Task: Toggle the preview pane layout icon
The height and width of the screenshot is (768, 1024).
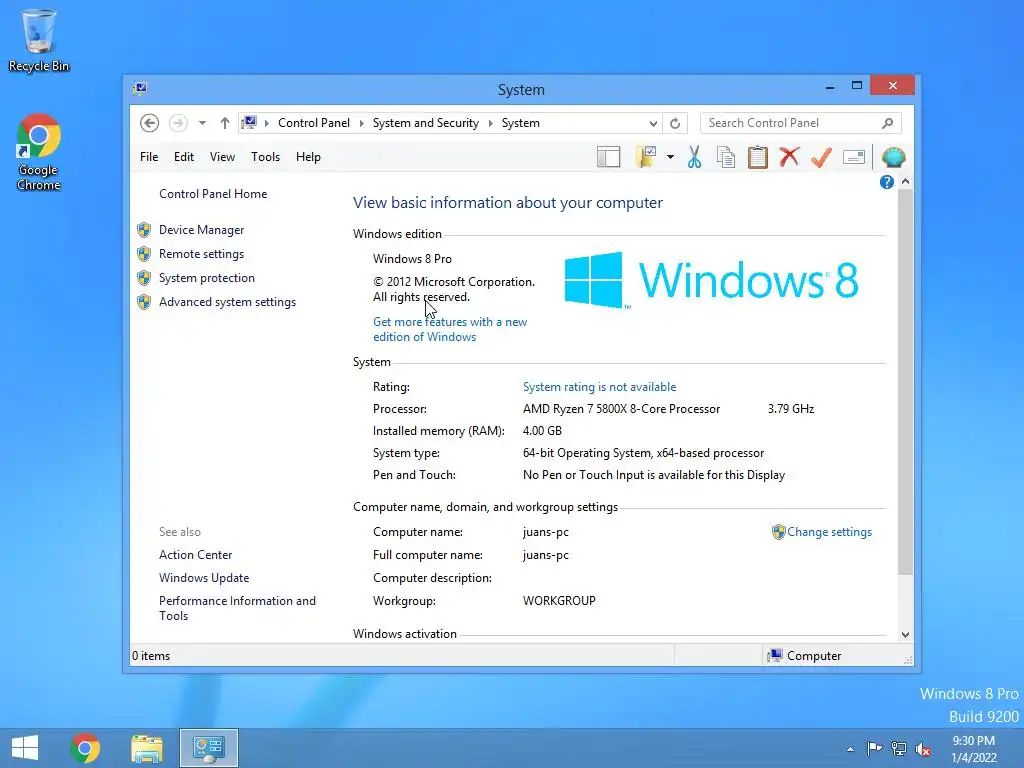Action: 609,157
